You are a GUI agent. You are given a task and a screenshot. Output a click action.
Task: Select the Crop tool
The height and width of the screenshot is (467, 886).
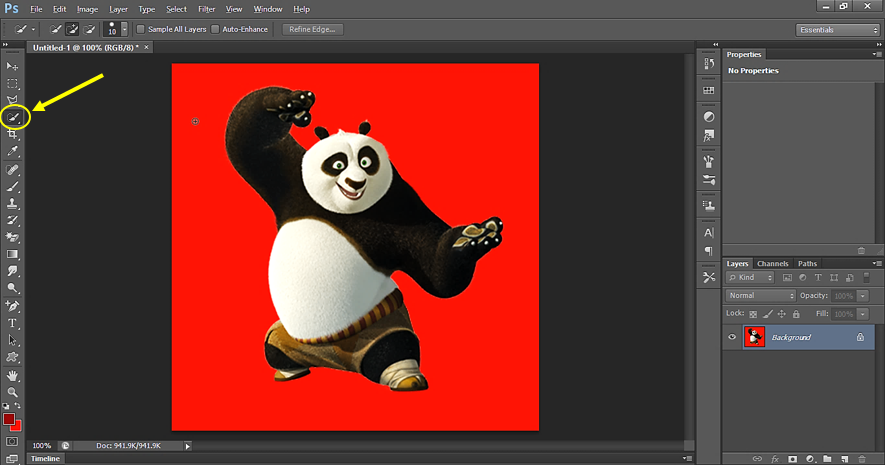12,134
